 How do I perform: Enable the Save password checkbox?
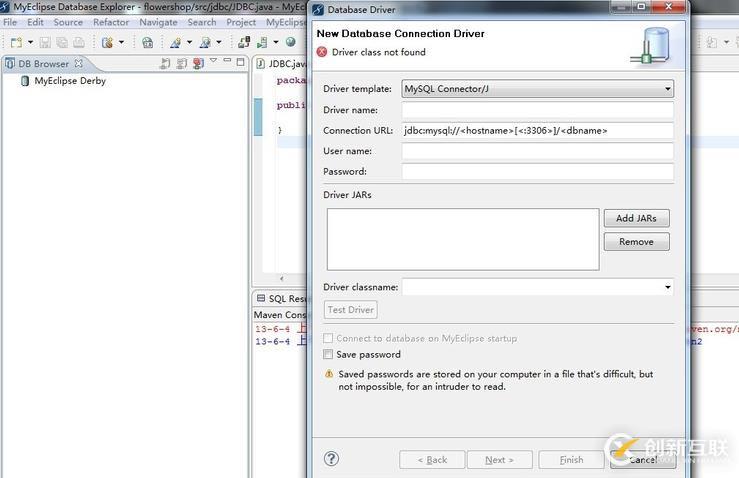pyautogui.click(x=328, y=354)
